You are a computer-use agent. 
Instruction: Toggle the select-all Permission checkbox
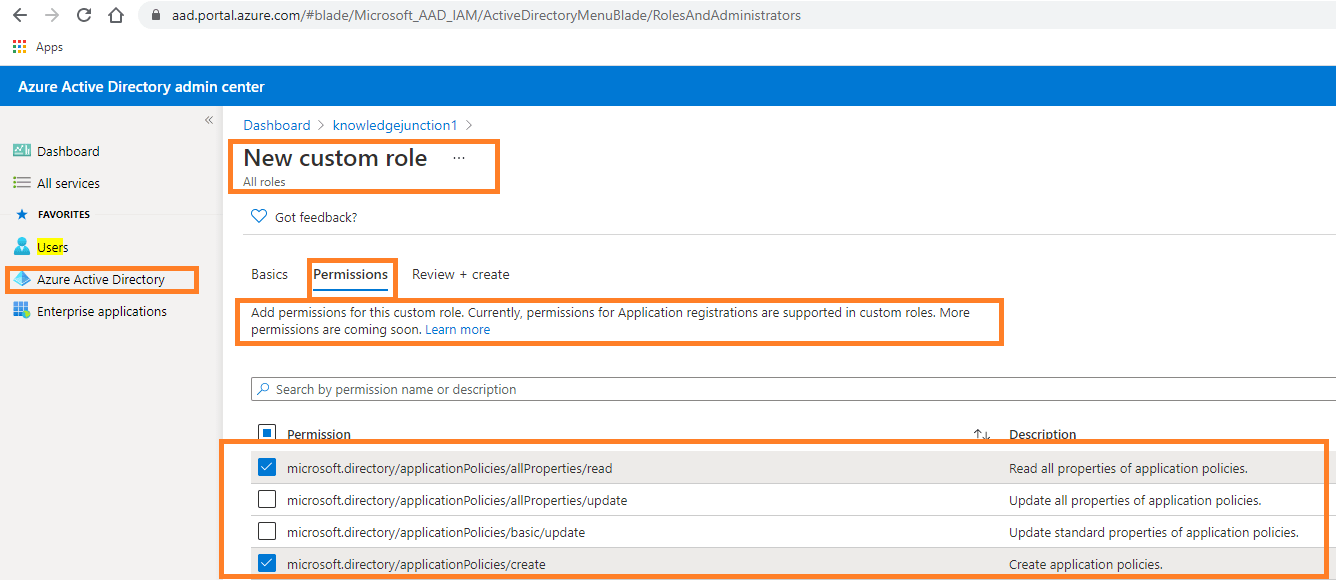point(267,431)
